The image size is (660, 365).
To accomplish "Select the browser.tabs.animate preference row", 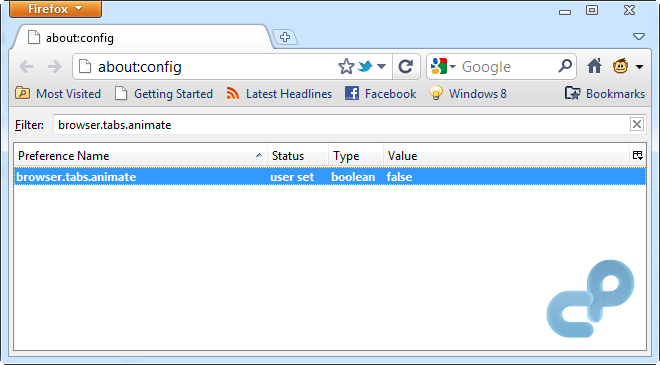I will tap(330, 176).
